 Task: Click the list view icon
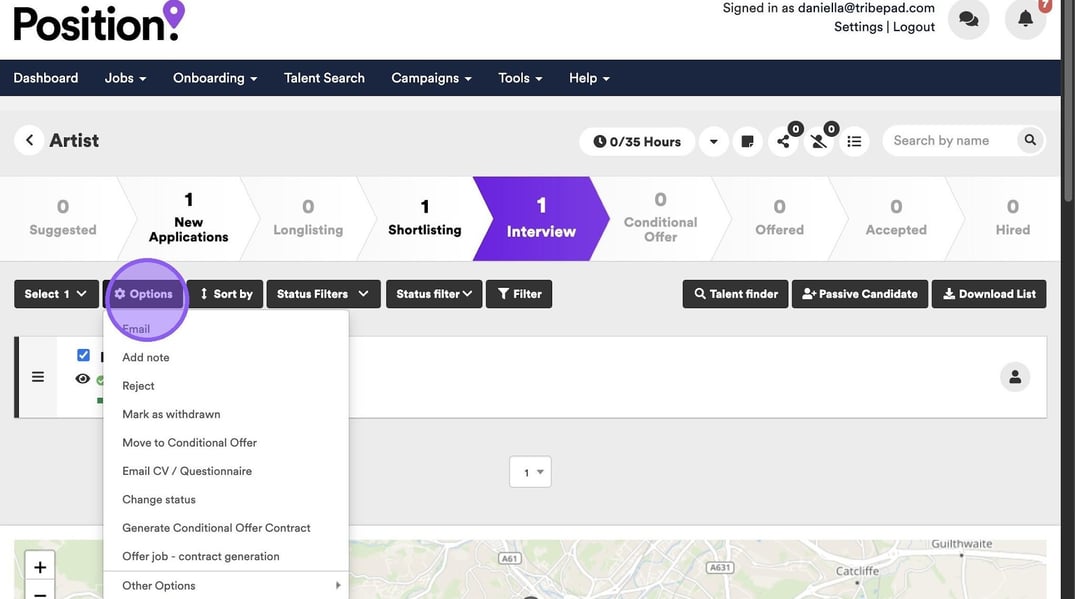coord(854,142)
